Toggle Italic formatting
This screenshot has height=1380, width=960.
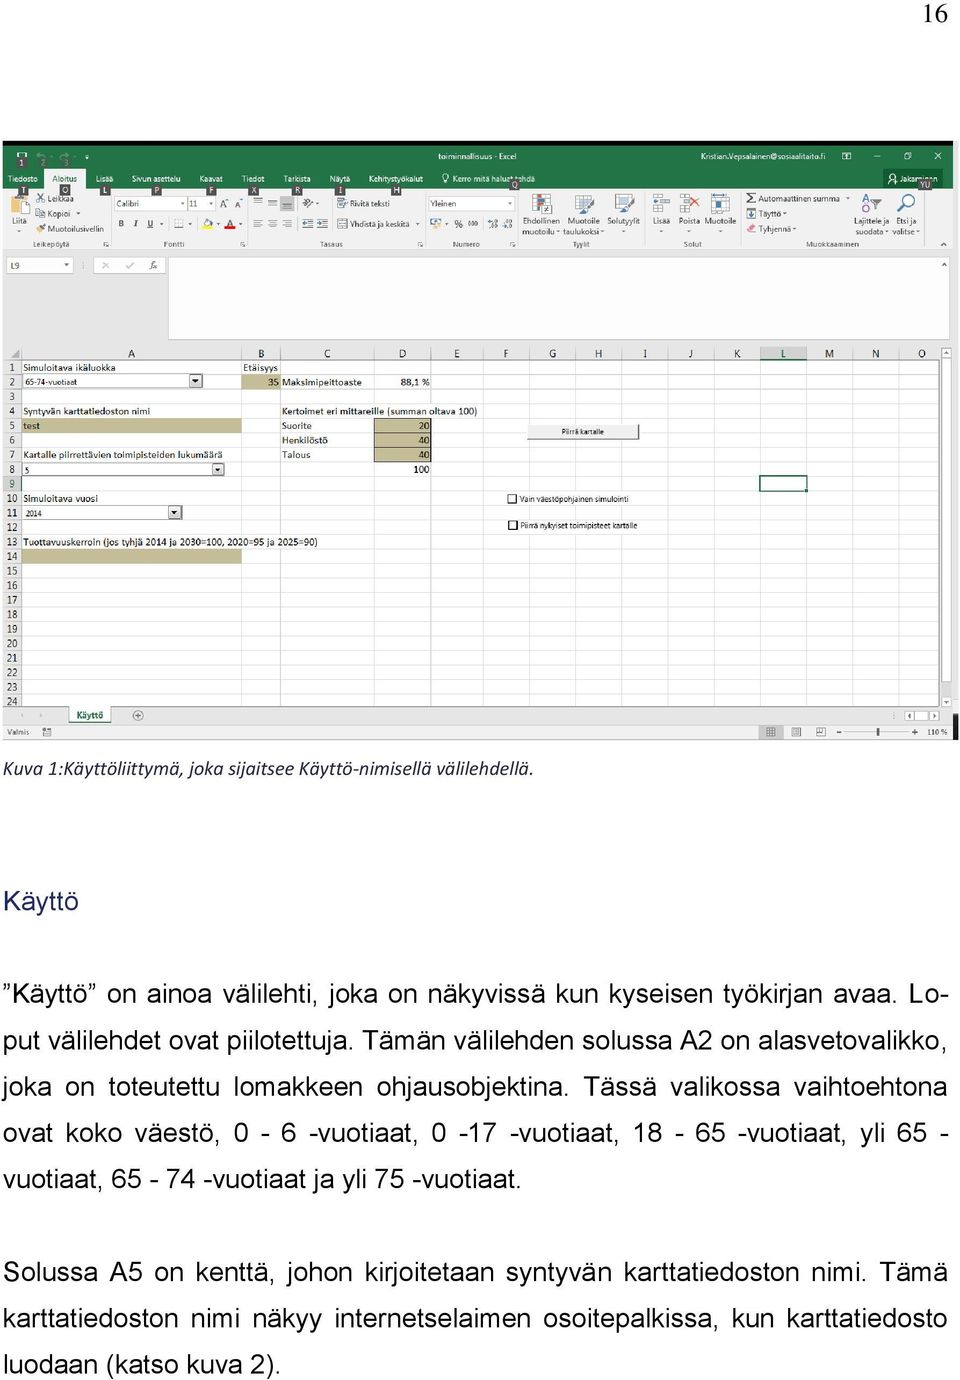click(135, 224)
